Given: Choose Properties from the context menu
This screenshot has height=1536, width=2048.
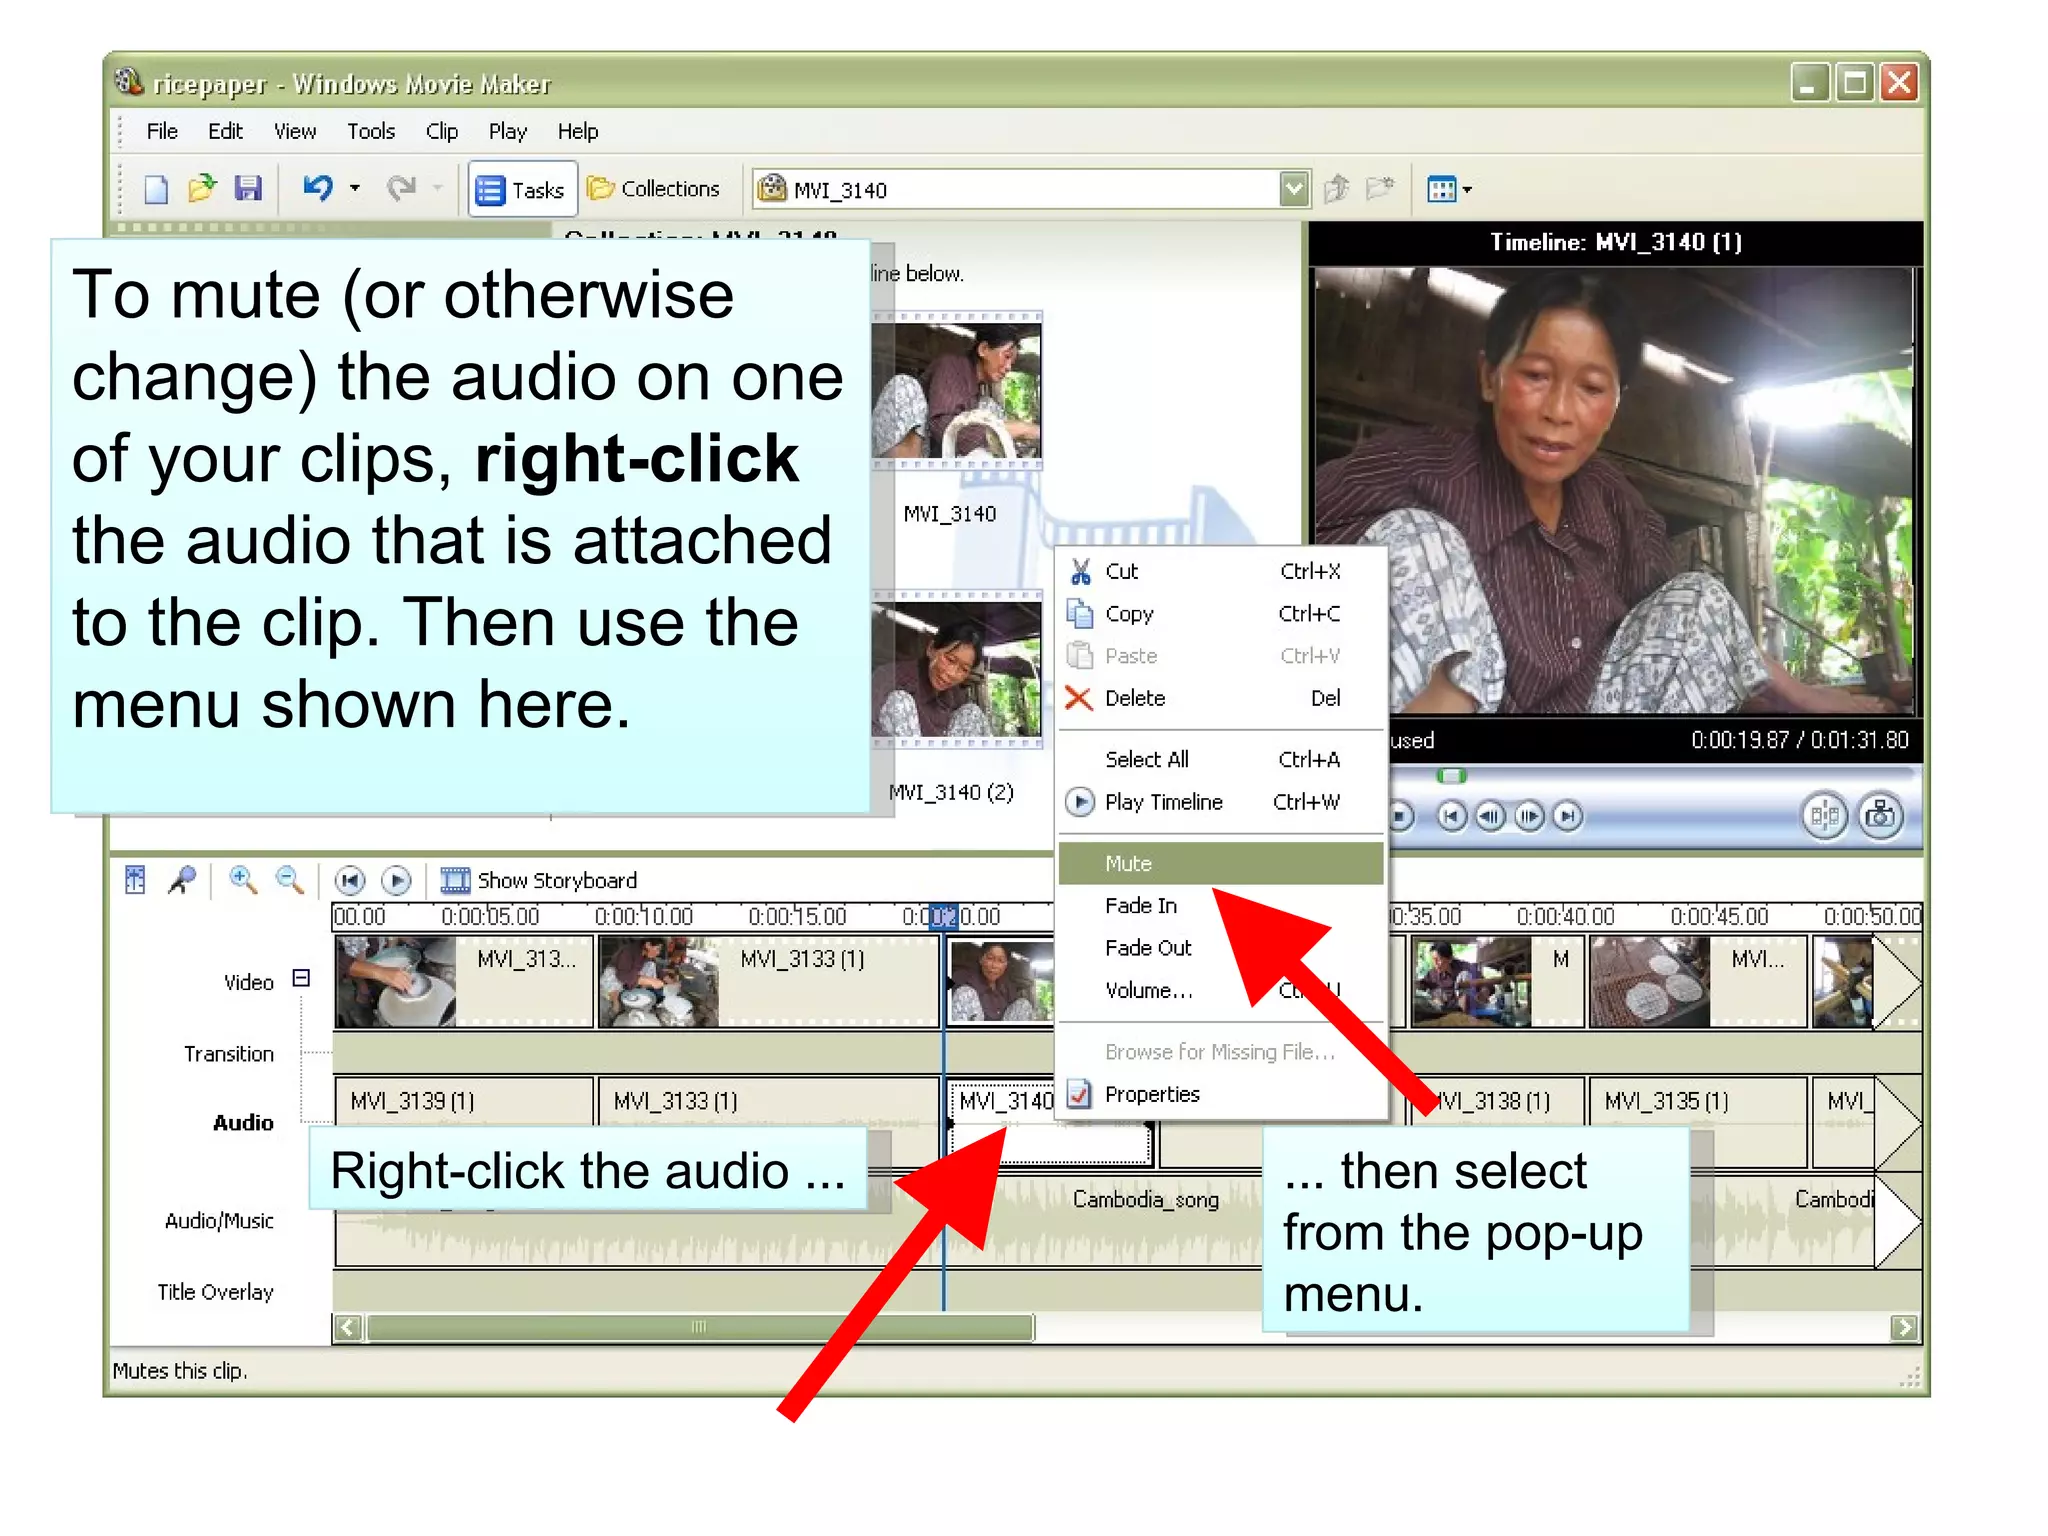Looking at the screenshot, I should 1222,1094.
